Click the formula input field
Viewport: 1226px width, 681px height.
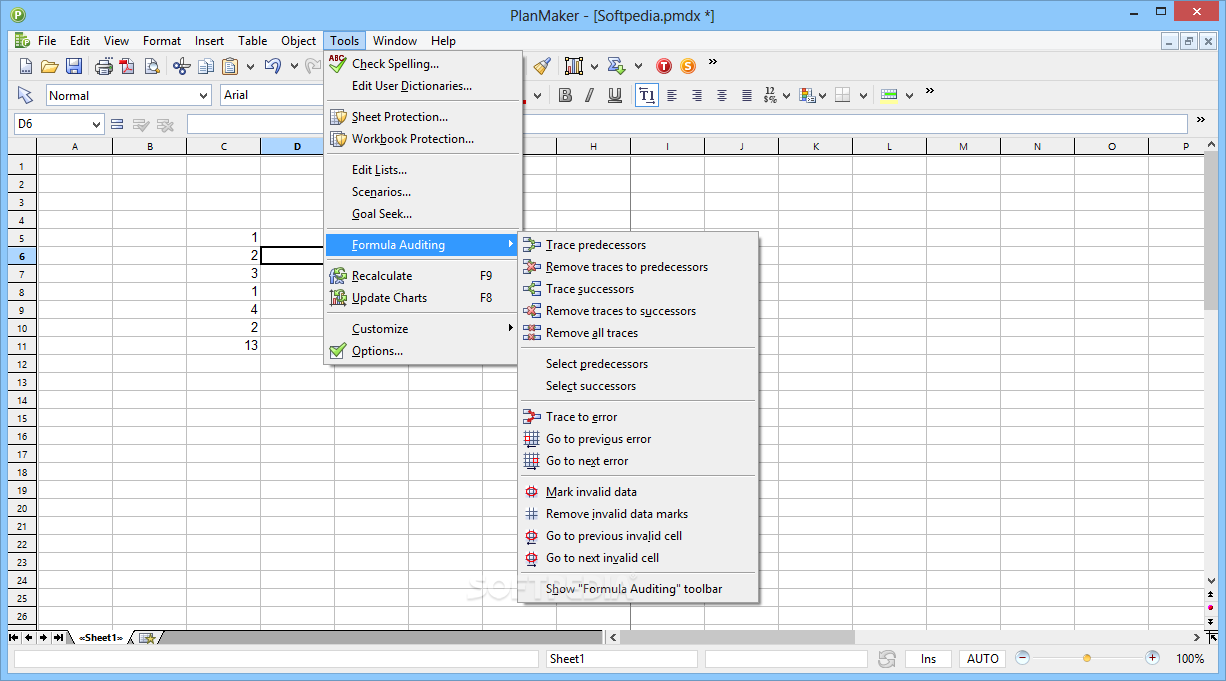[x=687, y=124]
